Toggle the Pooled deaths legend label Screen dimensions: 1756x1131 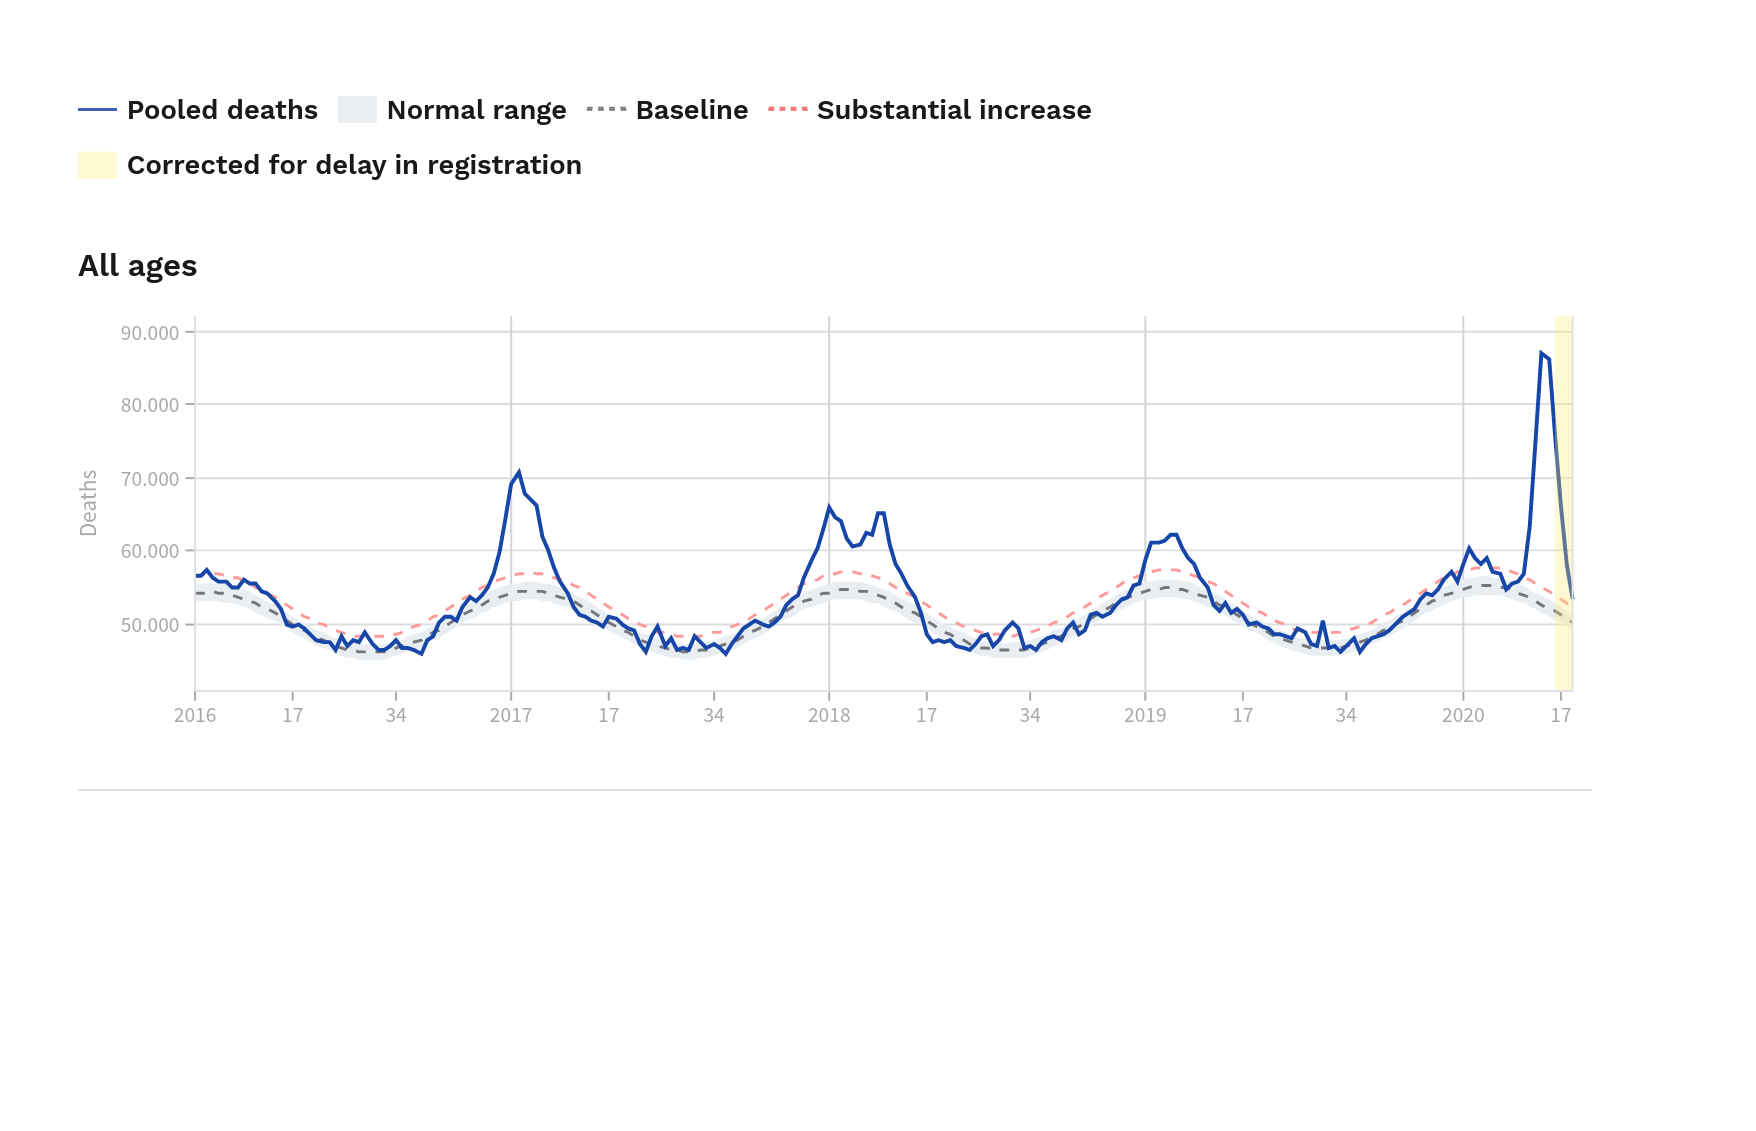[222, 110]
